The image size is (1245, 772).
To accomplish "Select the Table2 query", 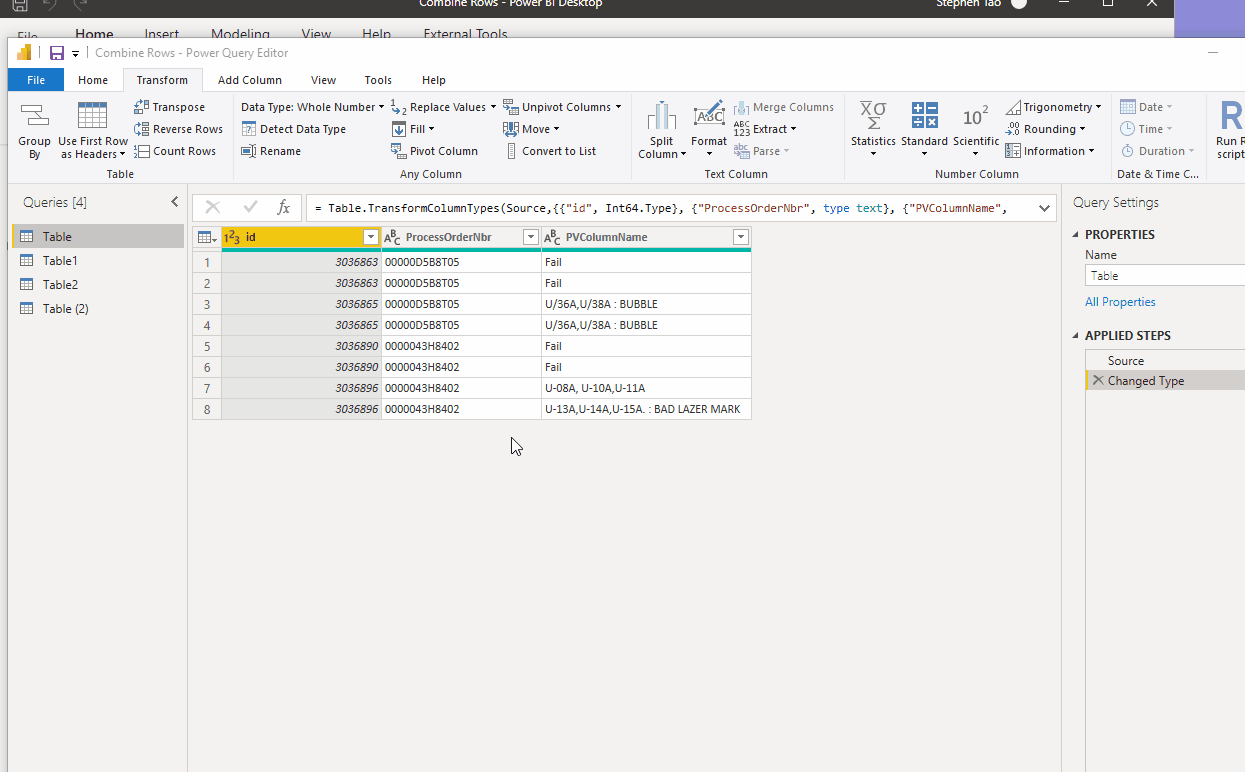I will [x=98, y=285].
